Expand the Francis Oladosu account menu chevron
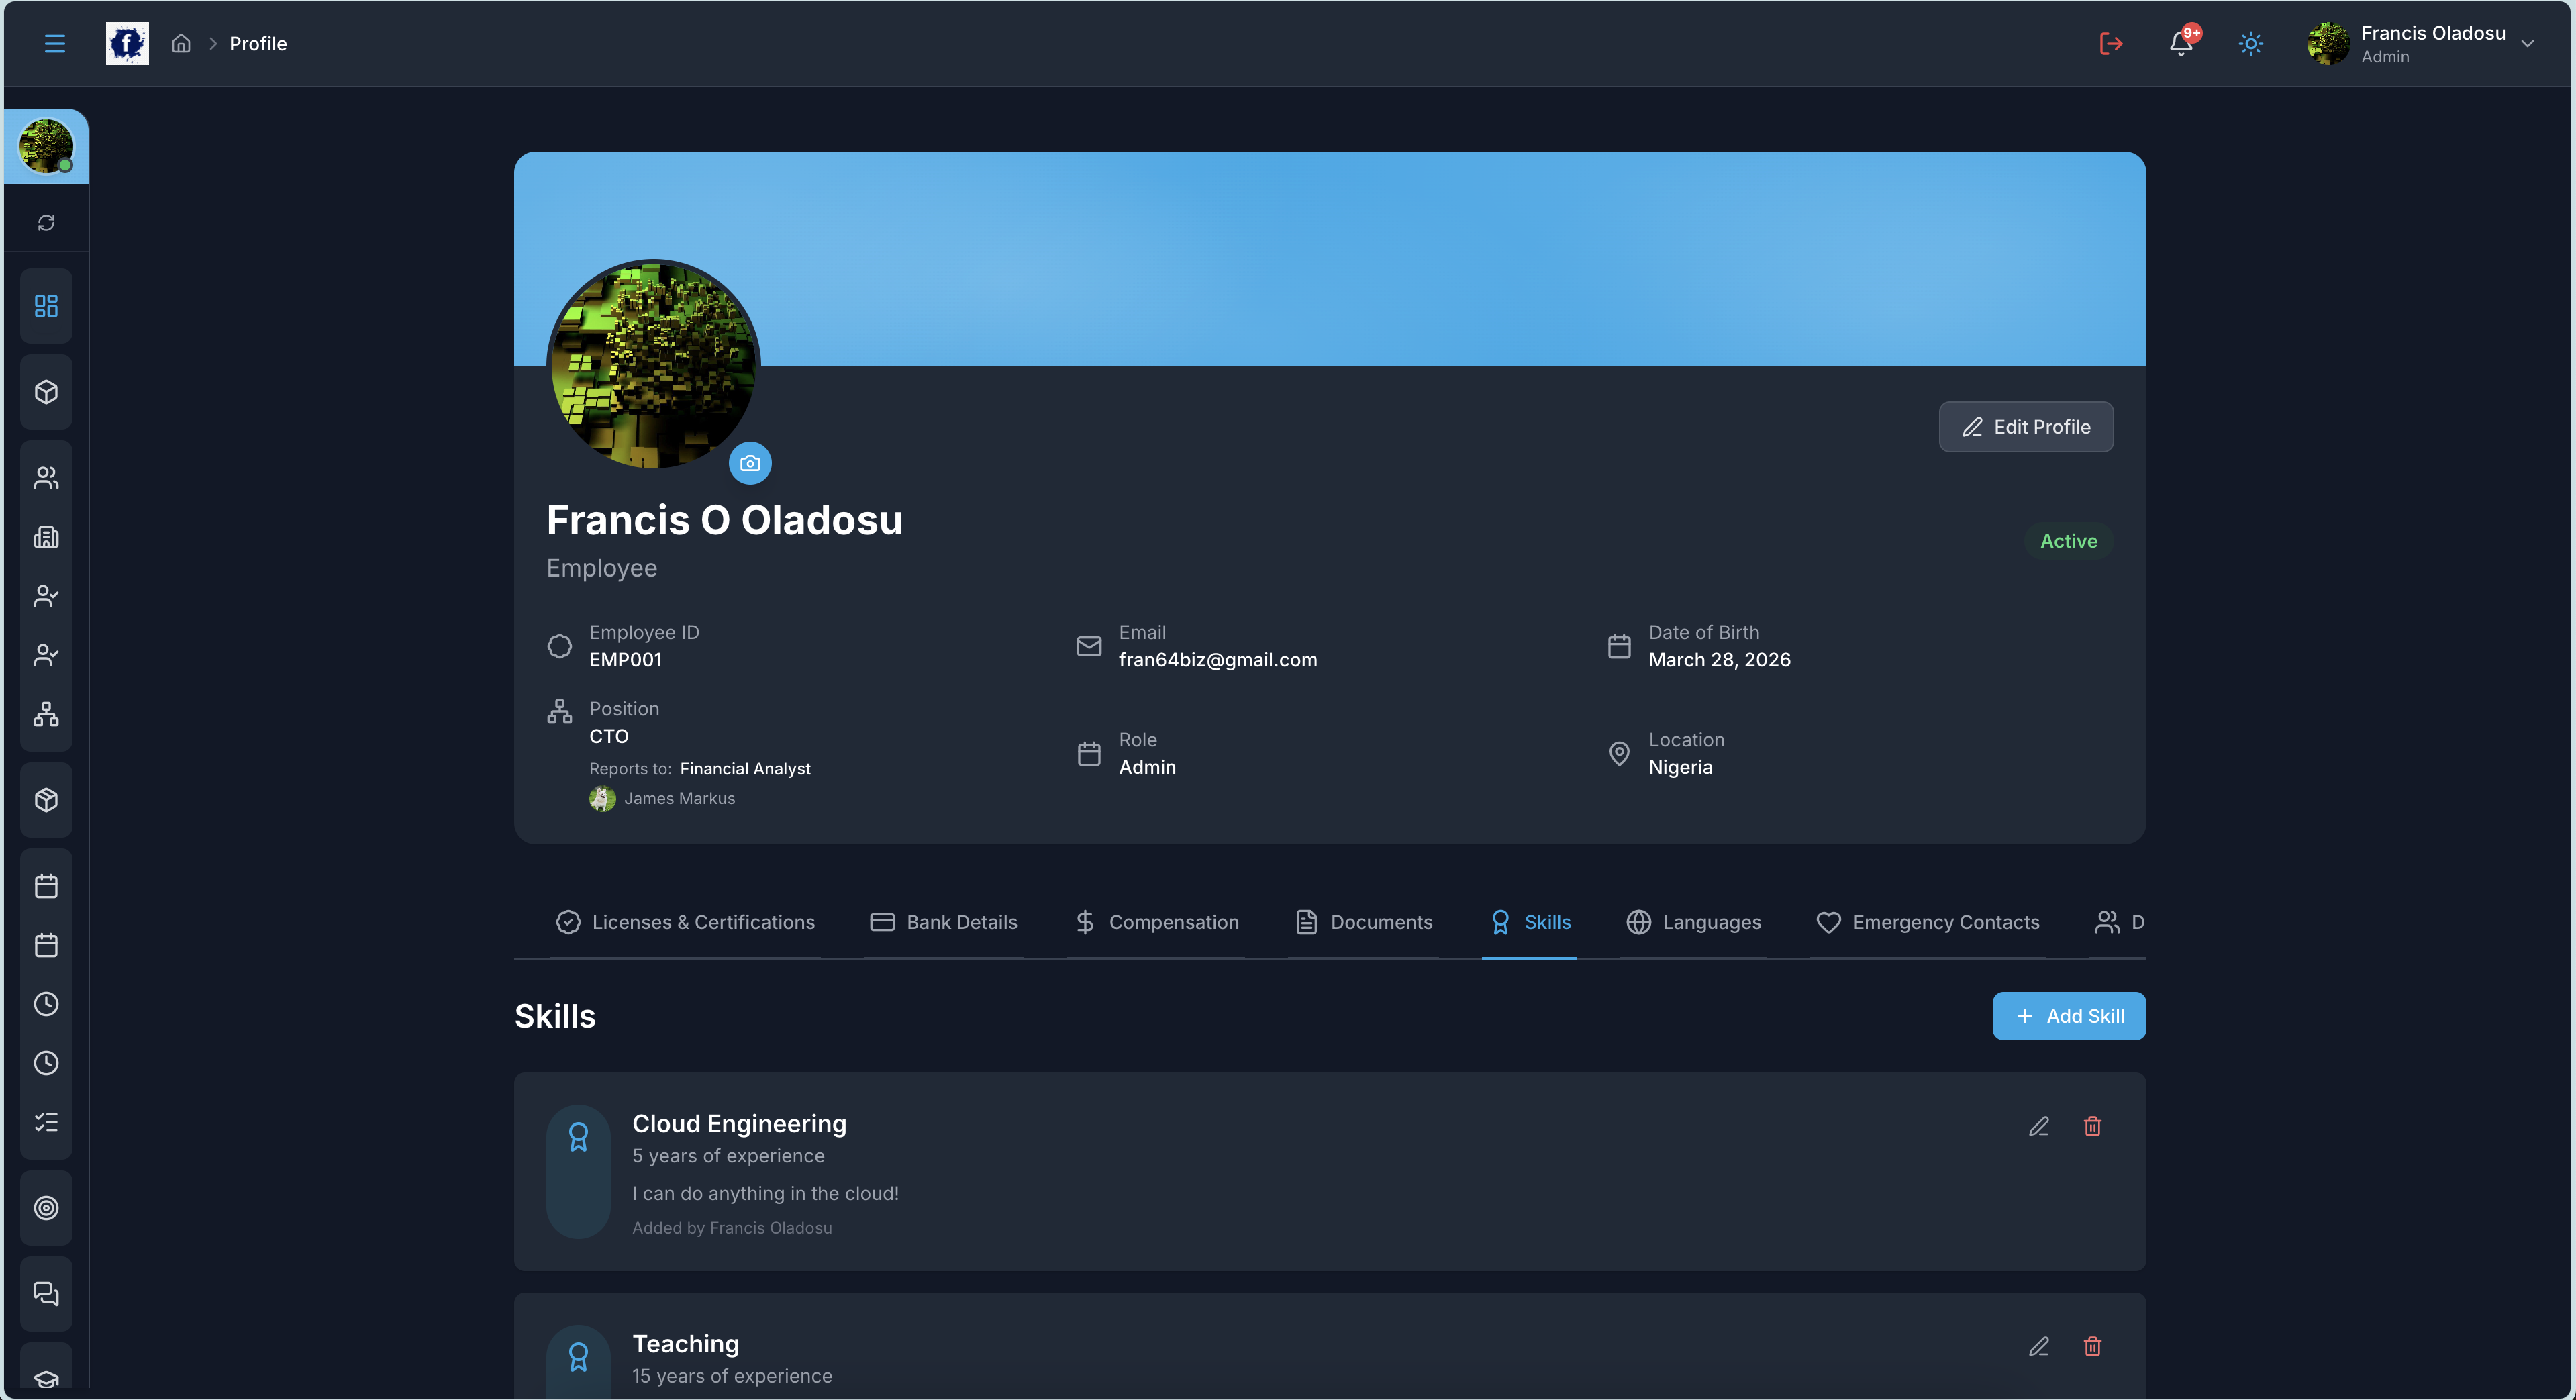The height and width of the screenshot is (1400, 2576). coord(2527,44)
